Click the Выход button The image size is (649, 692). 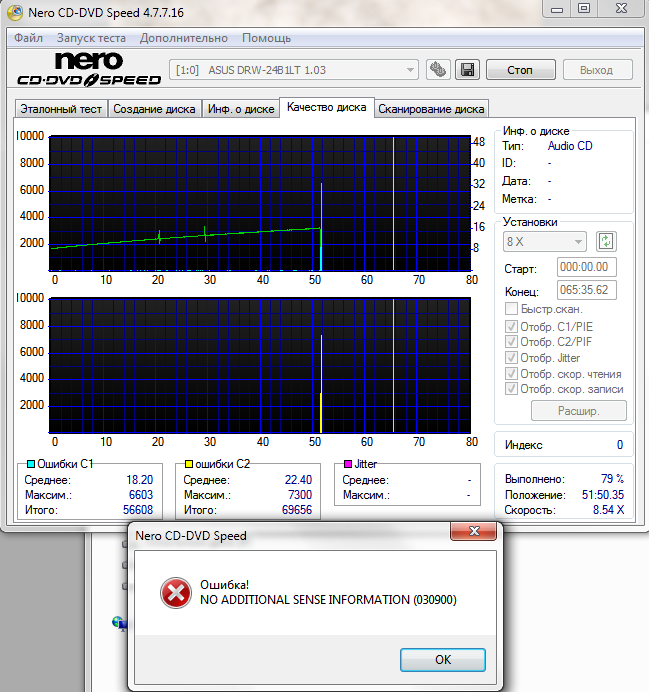[596, 70]
